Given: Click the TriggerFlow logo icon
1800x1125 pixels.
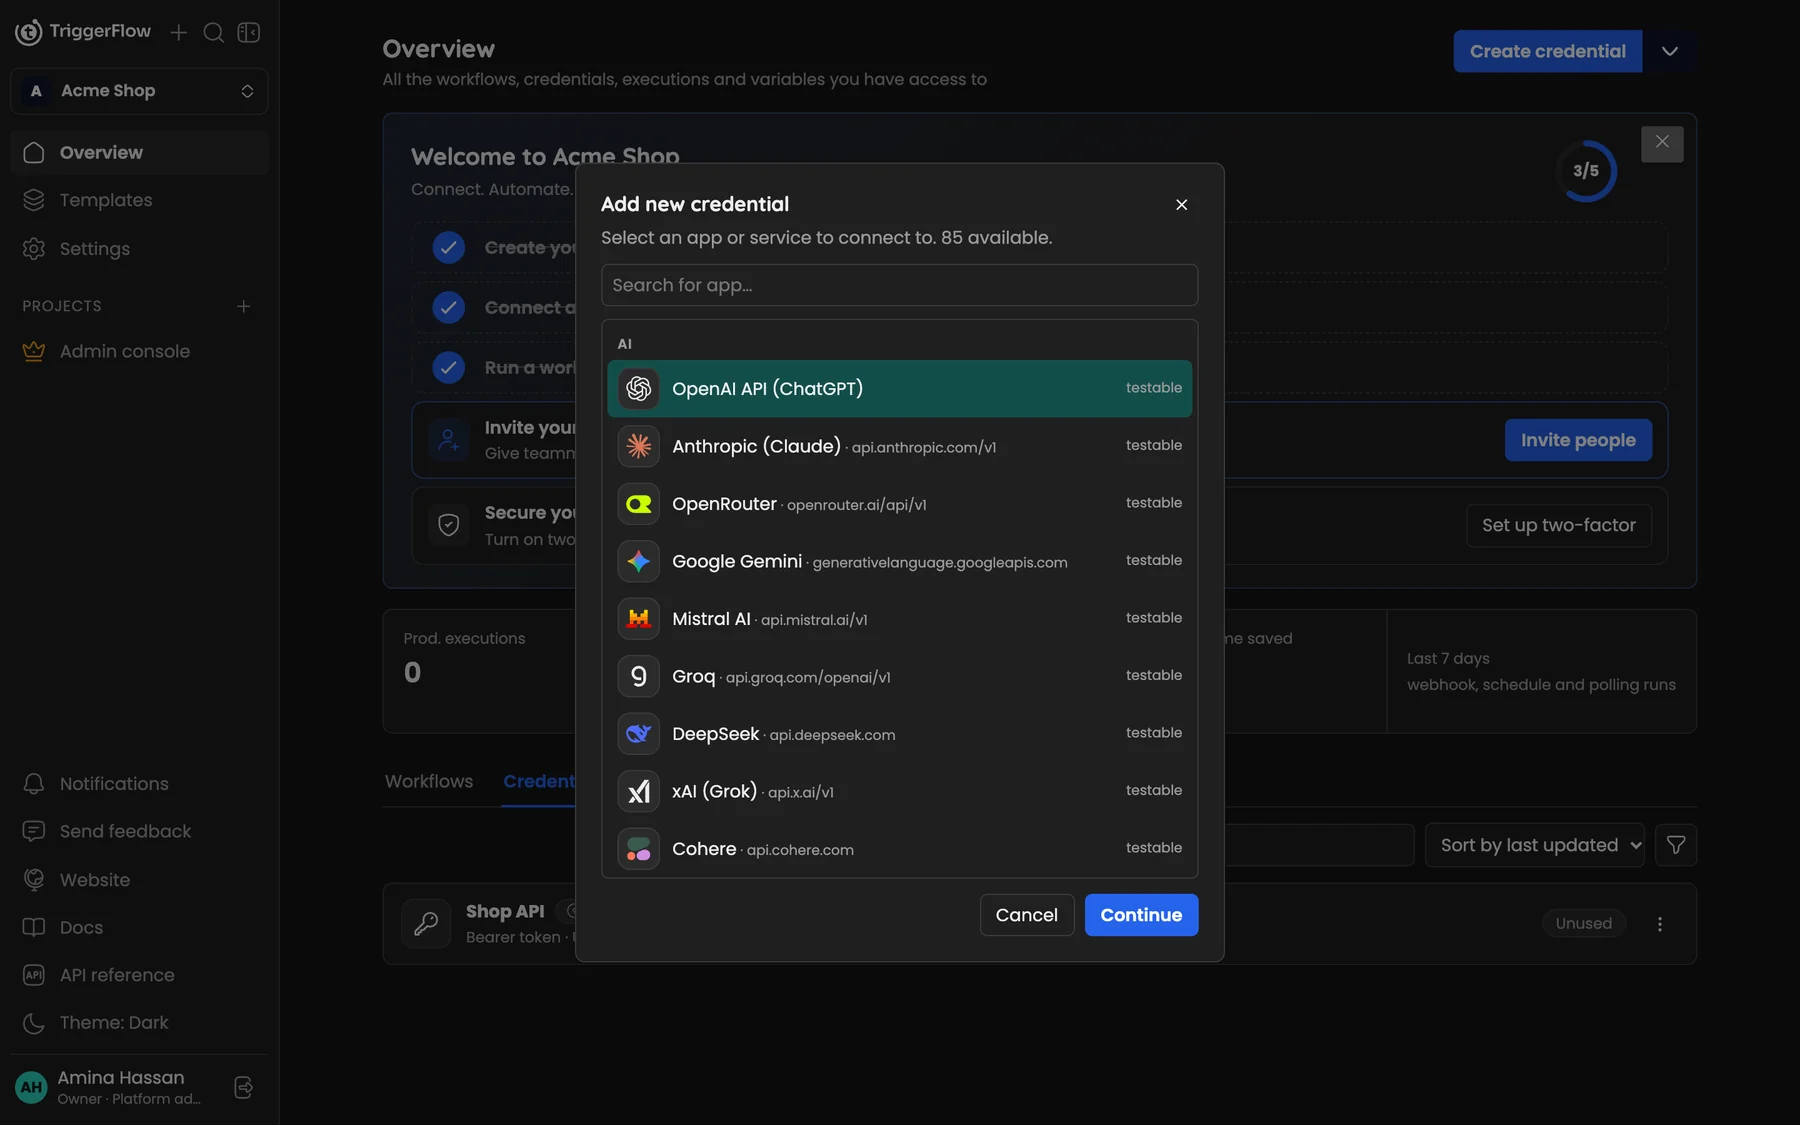Looking at the screenshot, I should click(29, 32).
